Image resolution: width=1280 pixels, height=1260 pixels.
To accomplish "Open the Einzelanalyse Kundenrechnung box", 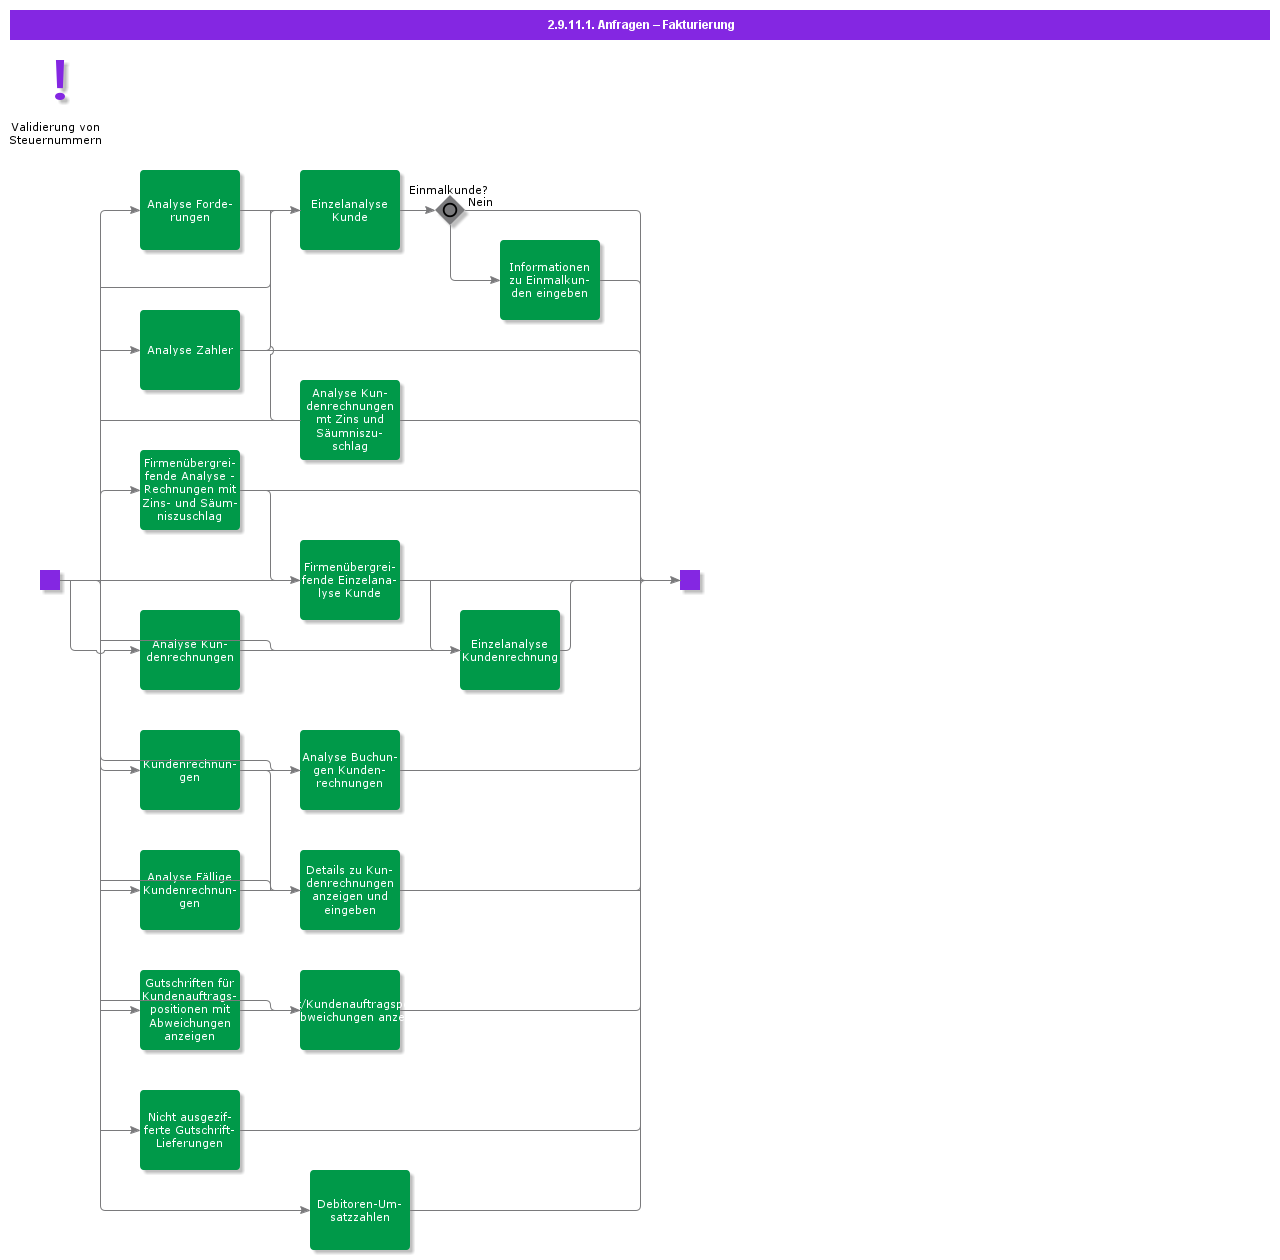I will pyautogui.click(x=510, y=650).
